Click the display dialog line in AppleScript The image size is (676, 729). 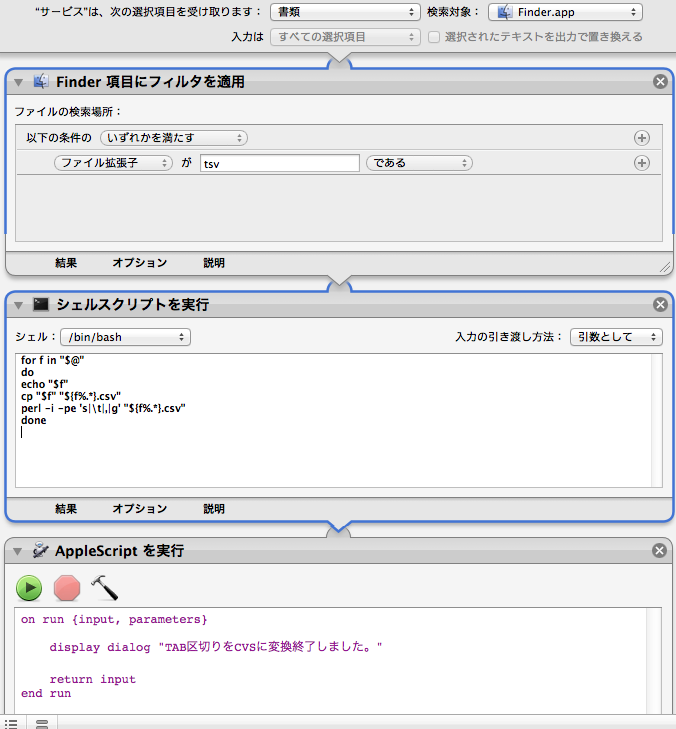[x=216, y=647]
